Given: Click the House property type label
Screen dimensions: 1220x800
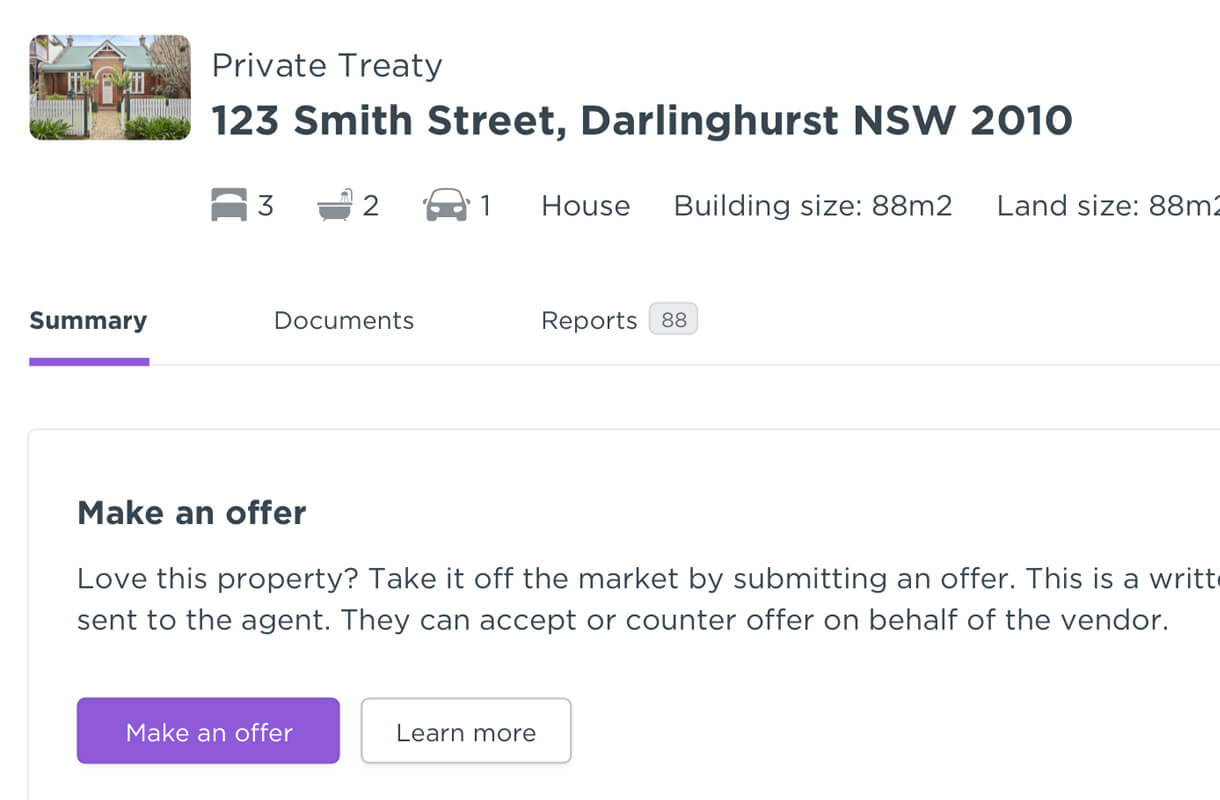Looking at the screenshot, I should 586,206.
